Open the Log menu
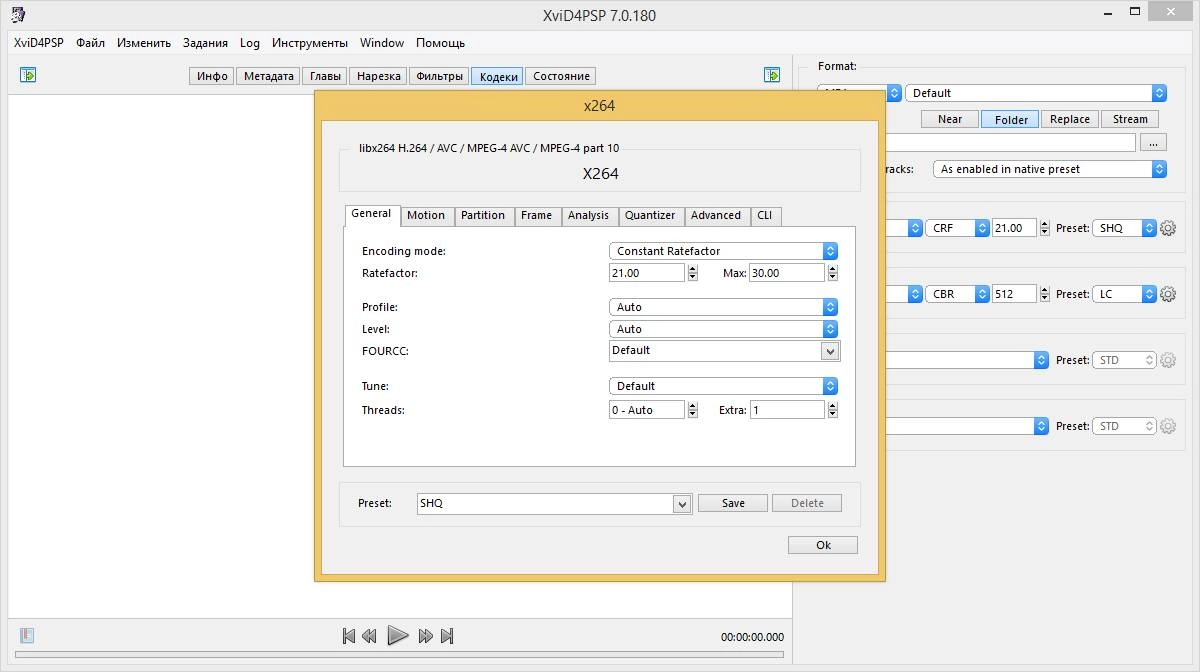 point(250,43)
